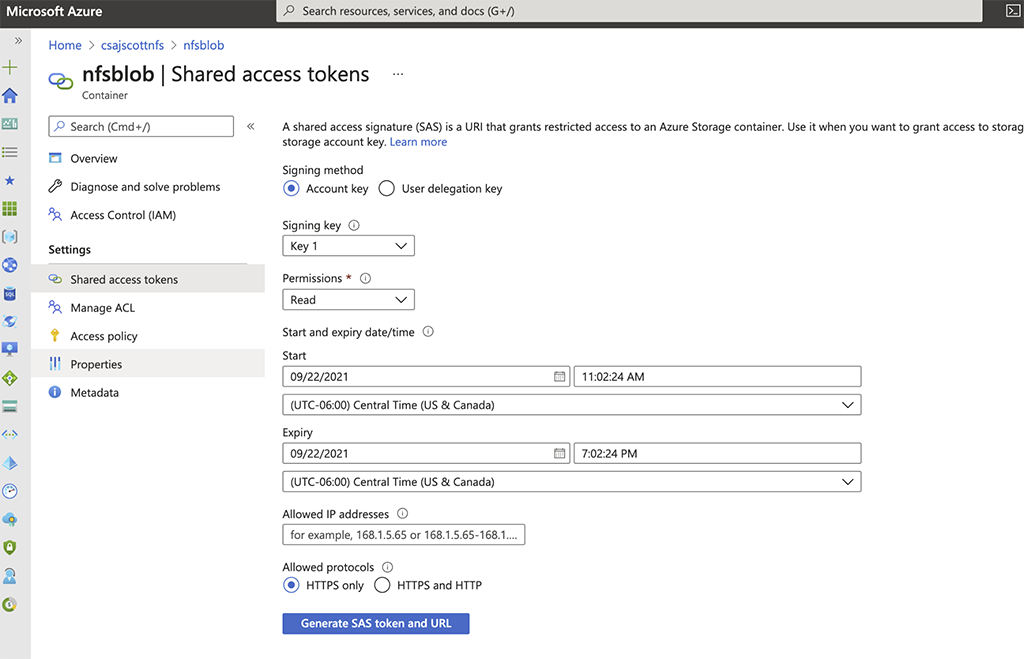Screen dimensions: 1024x659
Task: Show Start and expiry date/time info icon
Action: pos(428,331)
